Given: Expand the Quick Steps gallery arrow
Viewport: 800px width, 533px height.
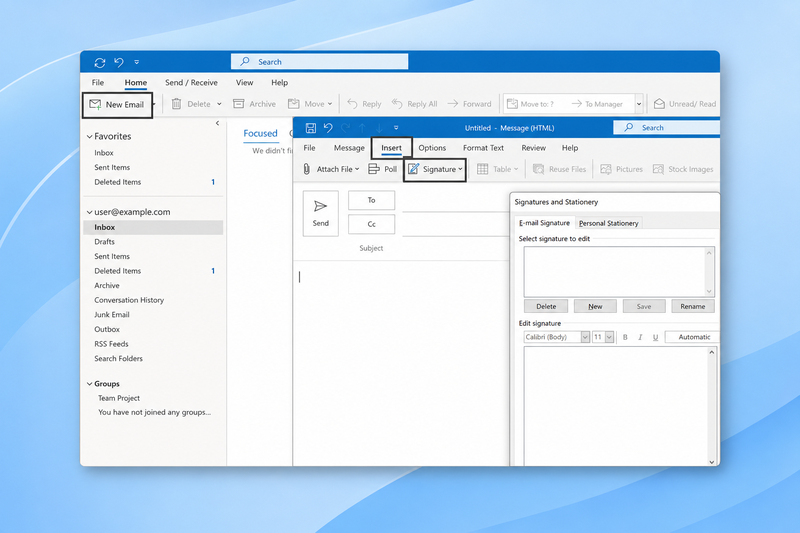Looking at the screenshot, I should point(639,104).
